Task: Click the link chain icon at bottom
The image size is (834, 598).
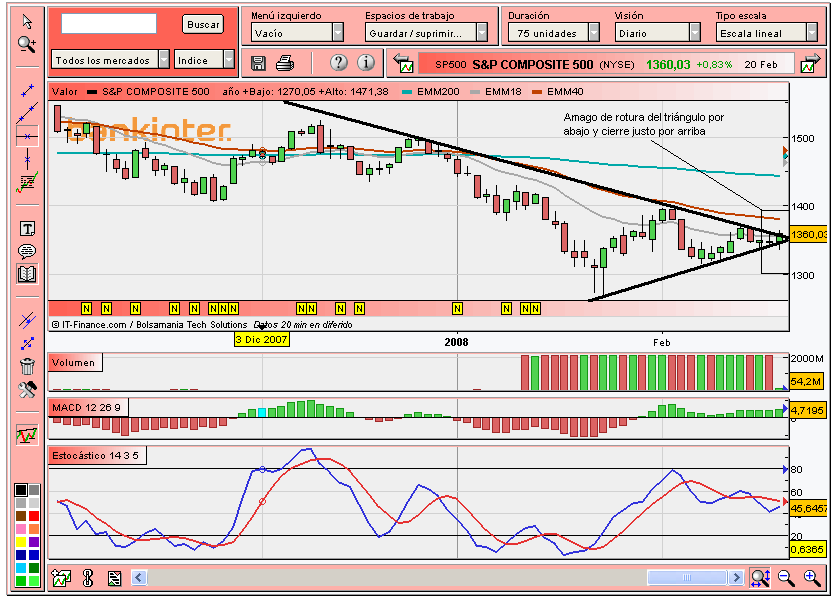Action: 88,577
